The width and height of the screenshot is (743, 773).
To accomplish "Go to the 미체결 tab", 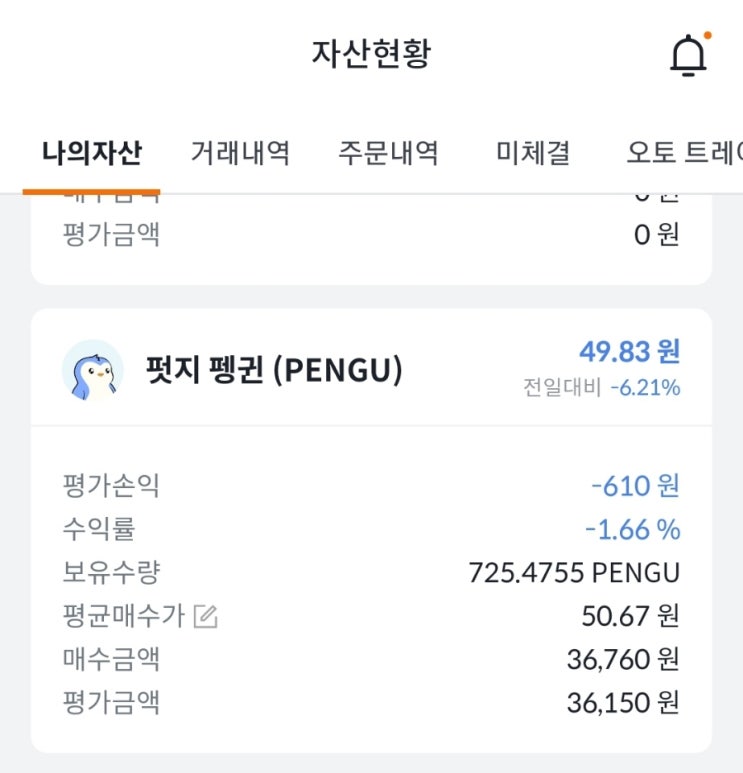I will [x=533, y=152].
